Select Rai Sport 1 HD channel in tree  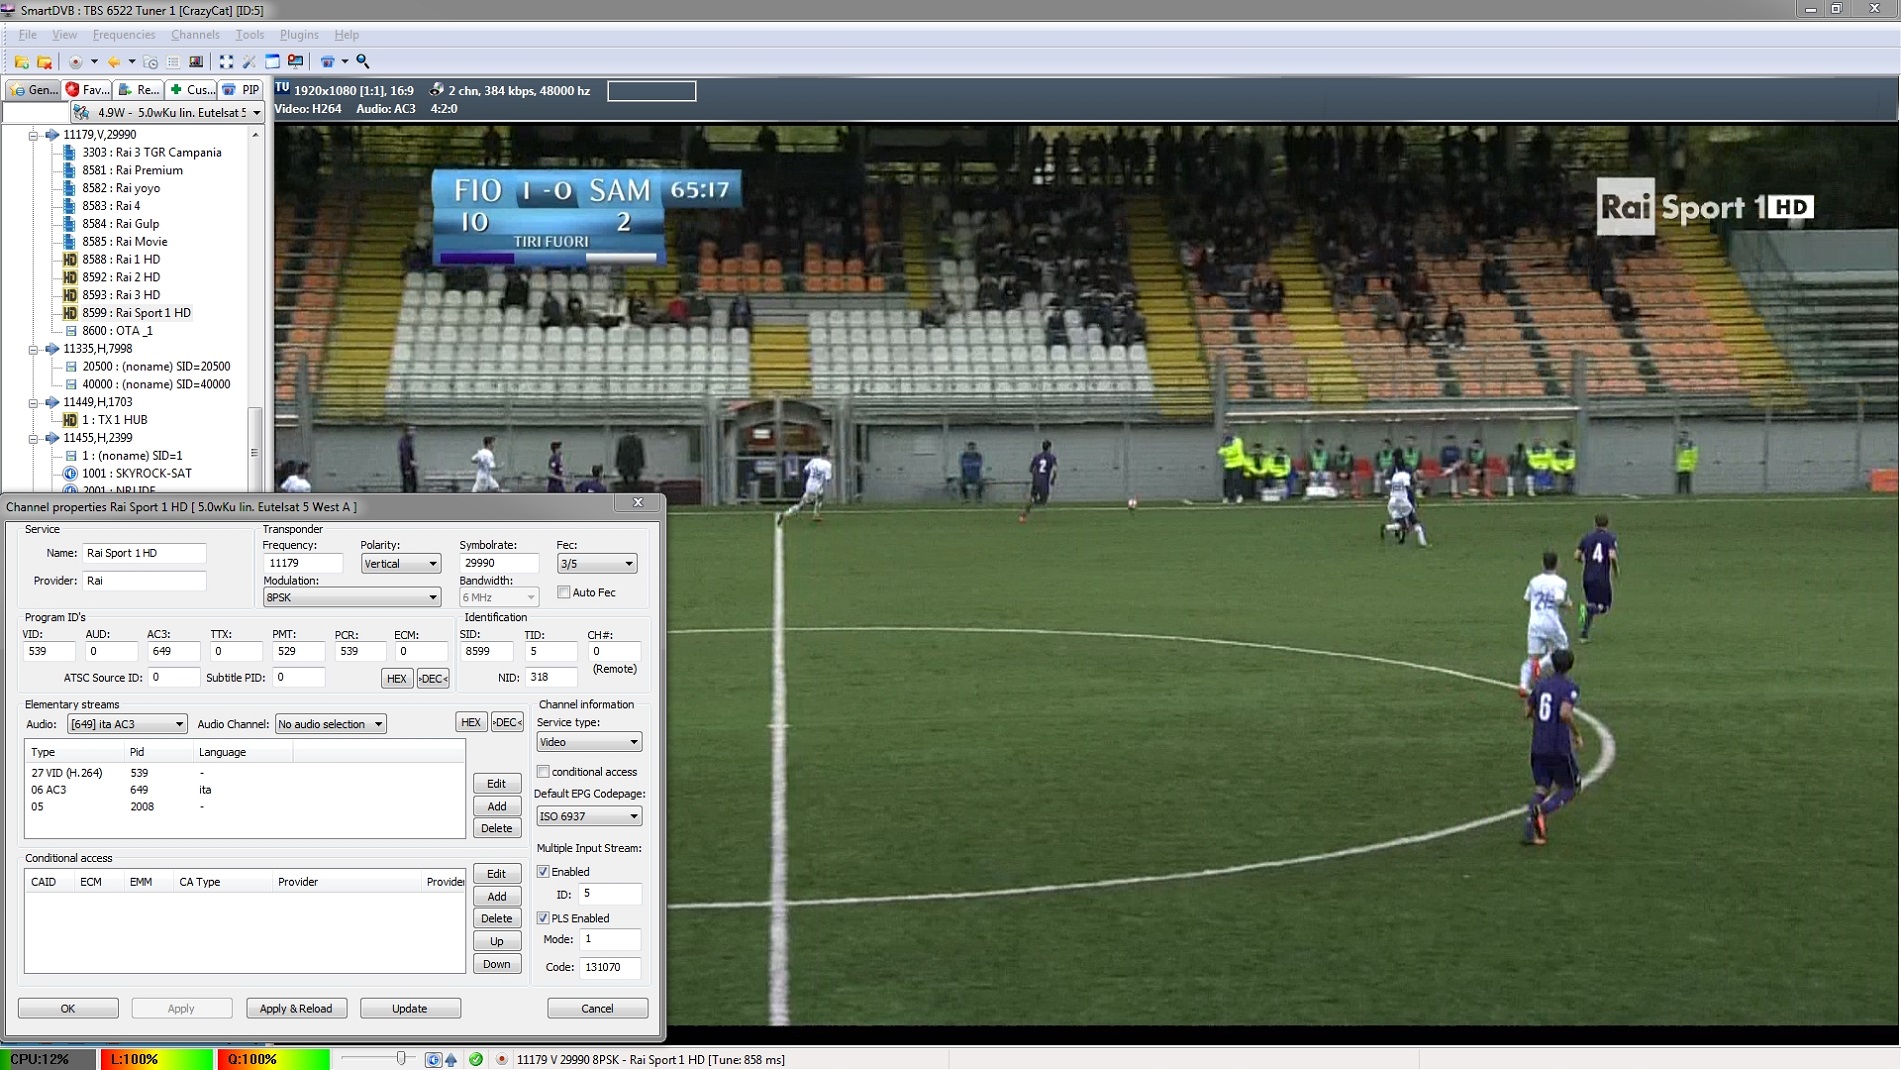pyautogui.click(x=136, y=313)
